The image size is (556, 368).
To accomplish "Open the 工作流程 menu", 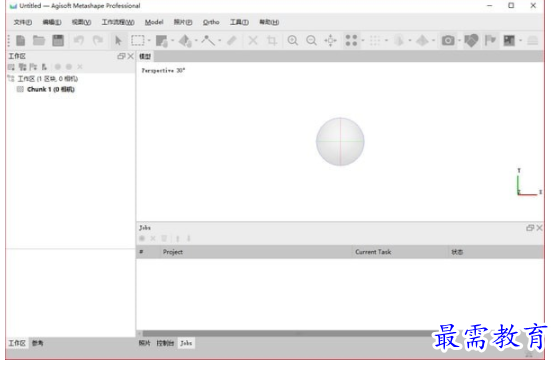I will [118, 22].
